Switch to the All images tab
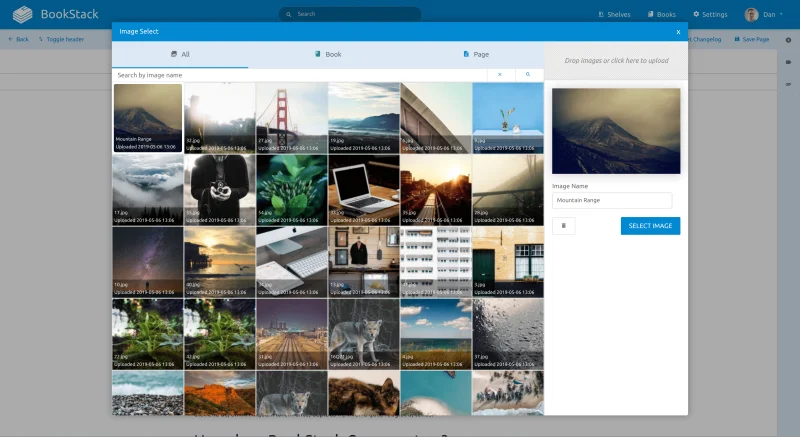The height and width of the screenshot is (437, 800). (180, 54)
